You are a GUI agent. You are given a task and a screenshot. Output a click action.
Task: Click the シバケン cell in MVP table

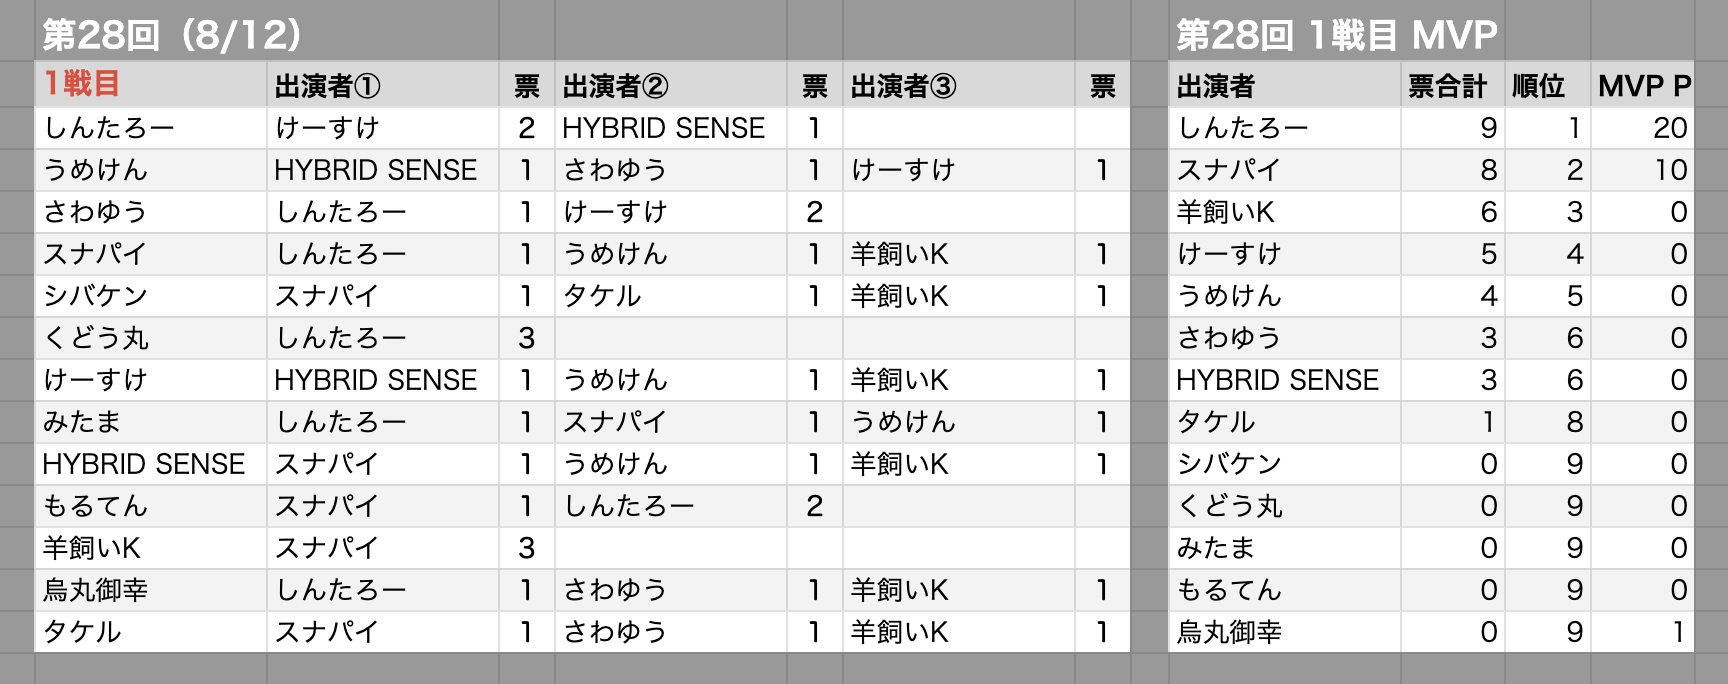pyautogui.click(x=1285, y=464)
